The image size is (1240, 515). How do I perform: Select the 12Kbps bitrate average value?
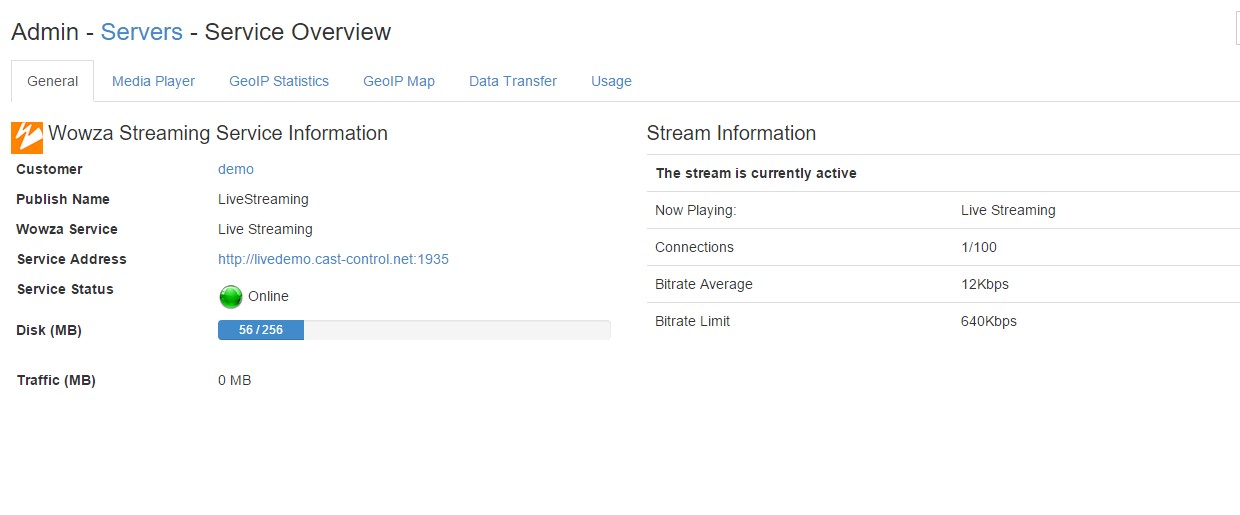click(985, 284)
